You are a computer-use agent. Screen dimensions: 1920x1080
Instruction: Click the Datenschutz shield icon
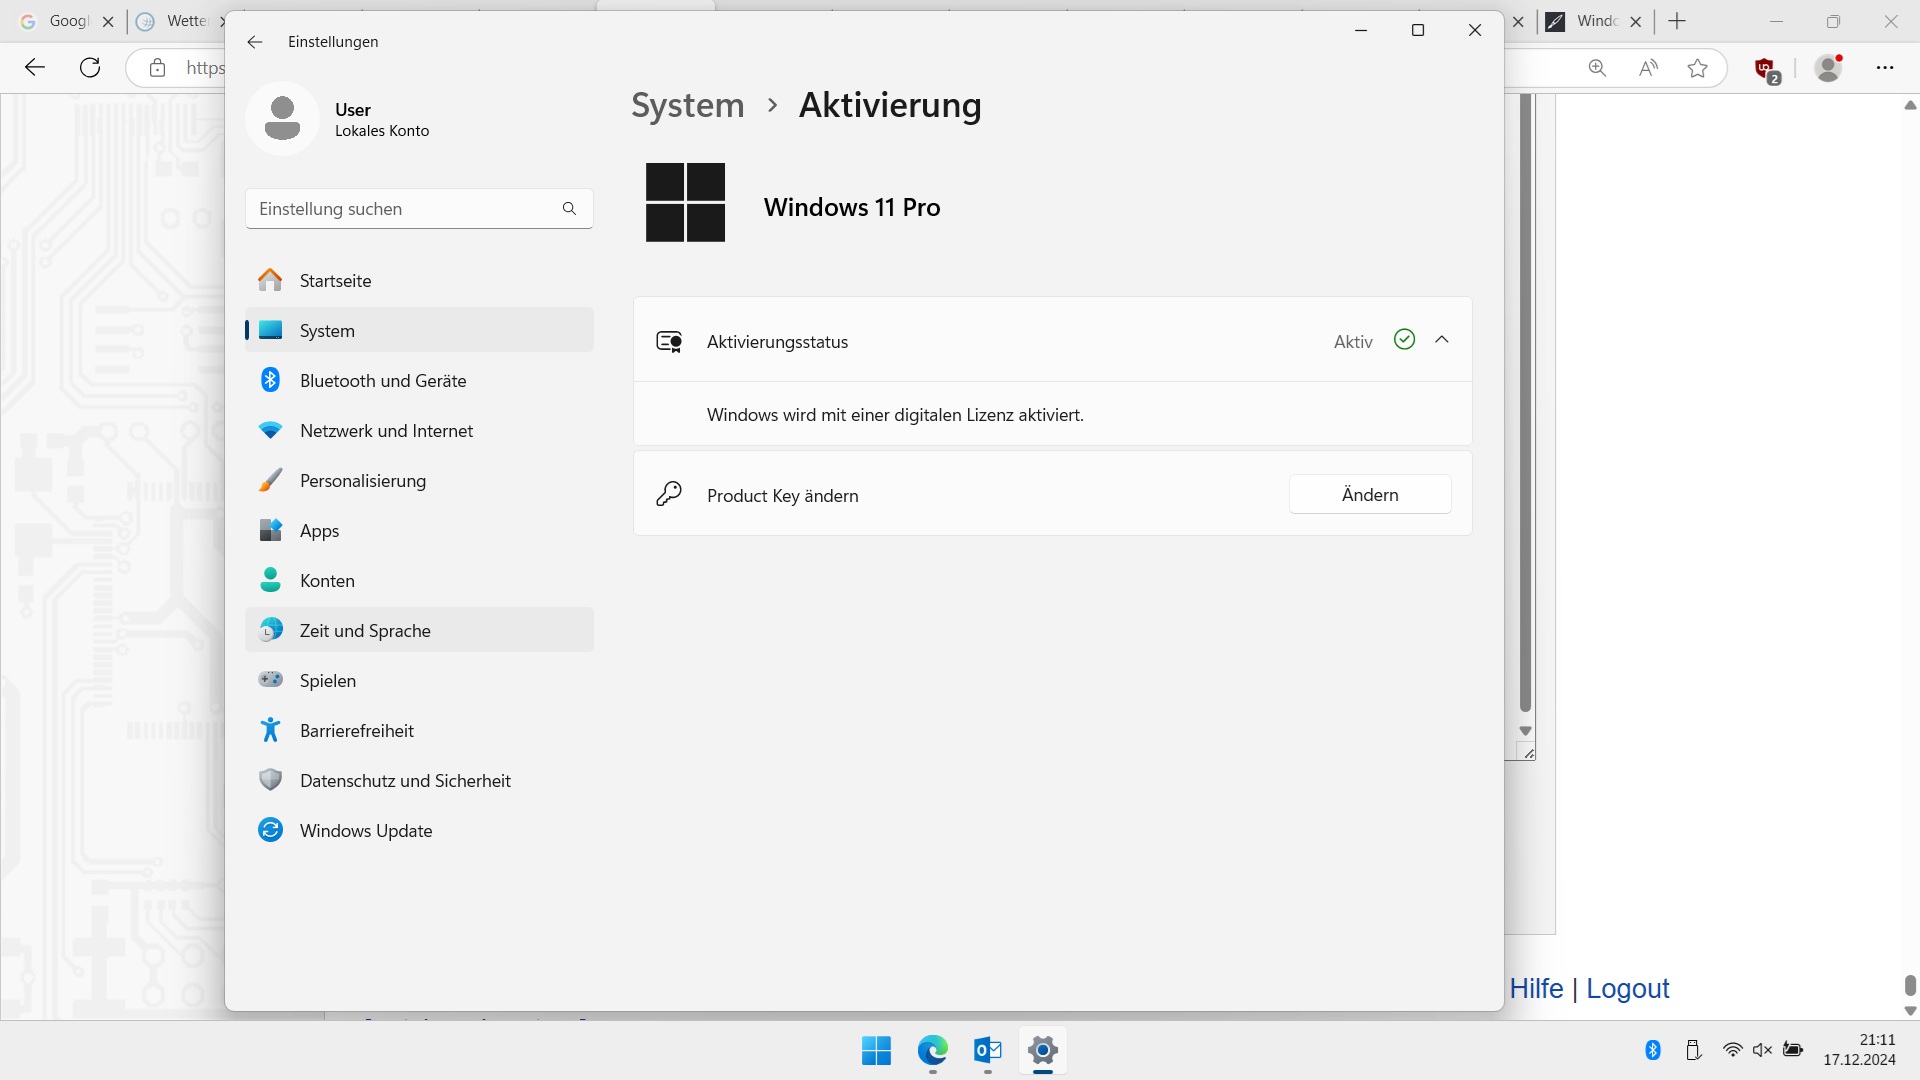270,780
